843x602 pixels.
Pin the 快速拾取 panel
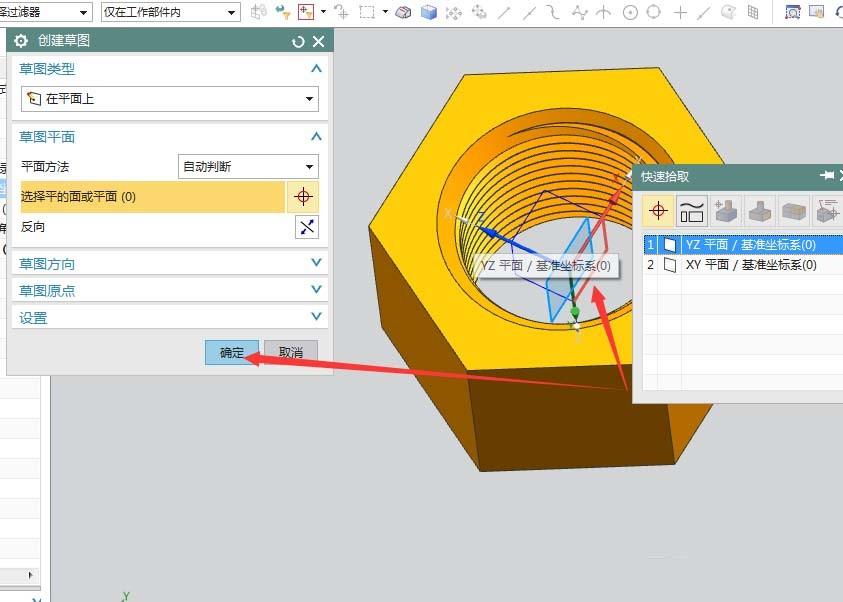pos(827,176)
